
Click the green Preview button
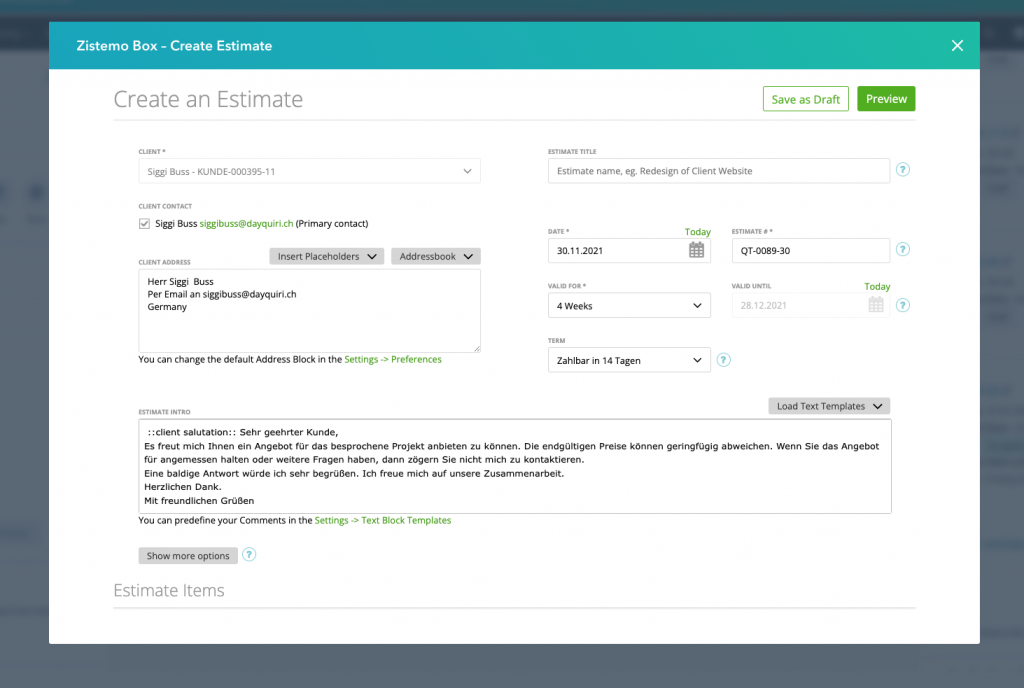coord(886,99)
